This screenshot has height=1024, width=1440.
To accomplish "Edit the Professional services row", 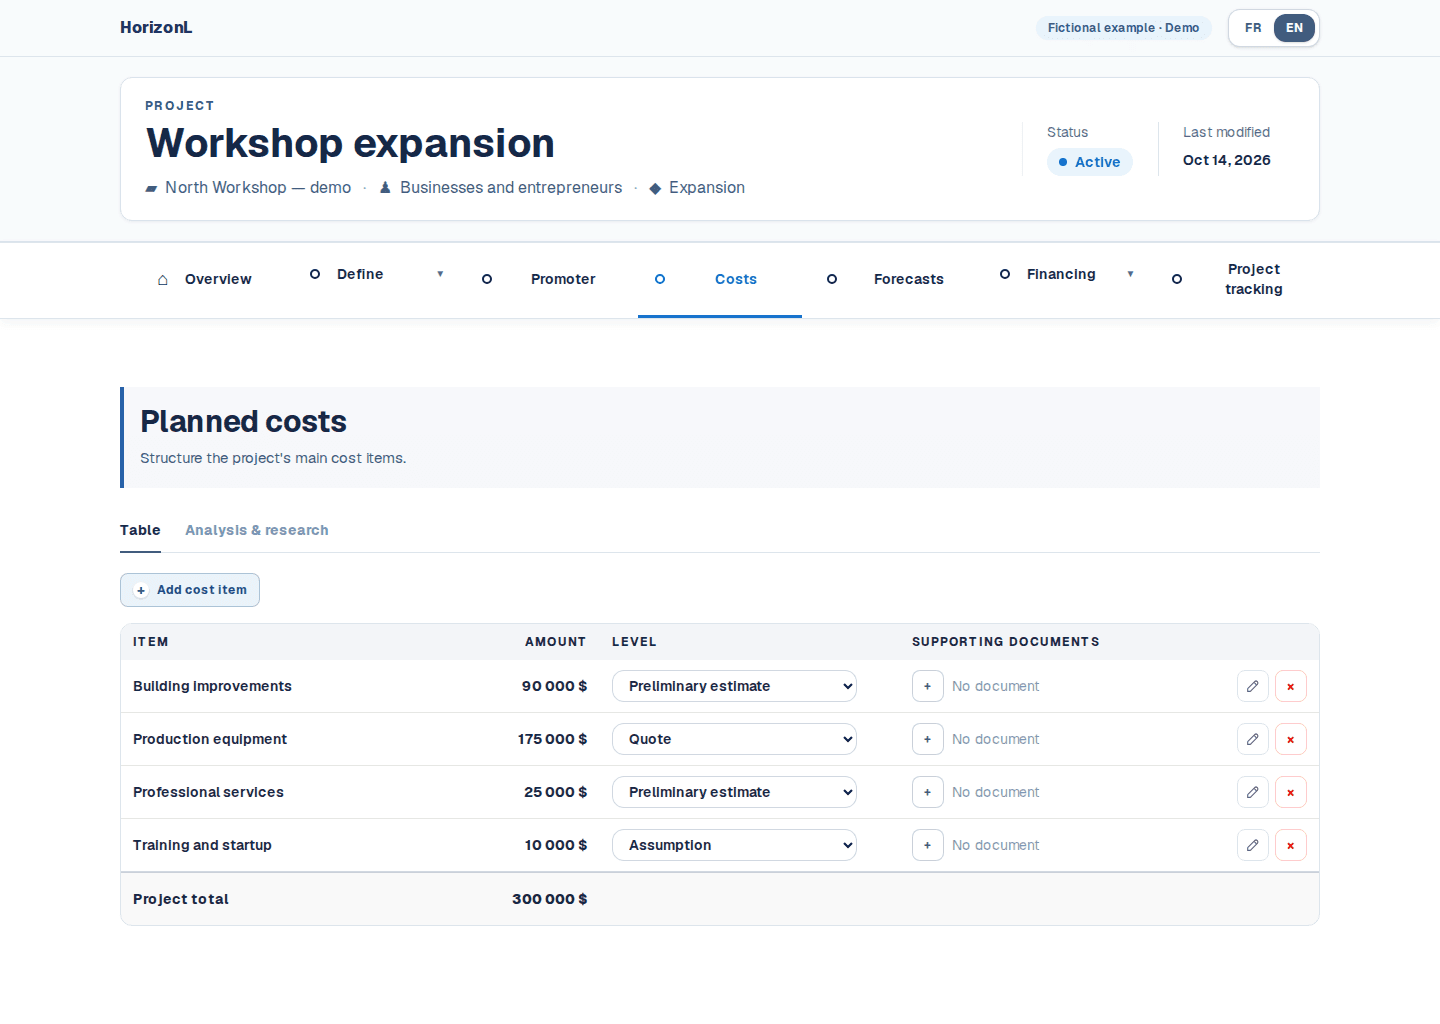I will (x=1253, y=792).
